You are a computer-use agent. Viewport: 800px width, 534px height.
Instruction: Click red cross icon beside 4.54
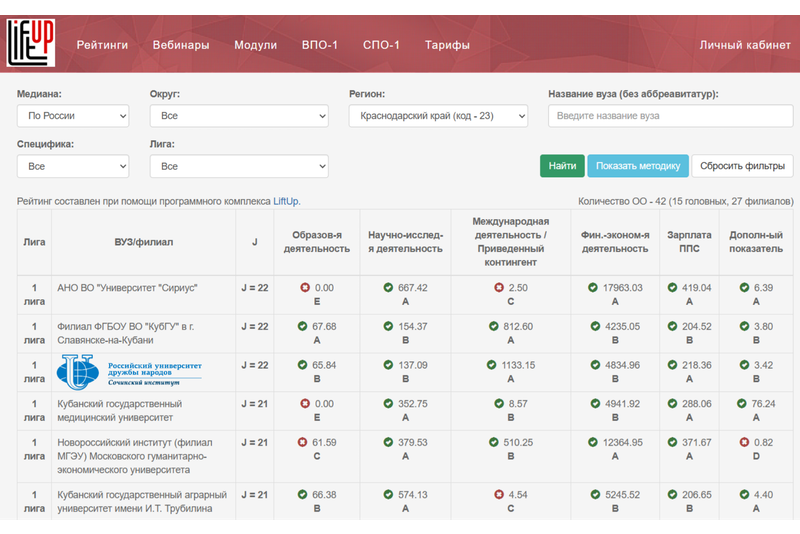499,494
